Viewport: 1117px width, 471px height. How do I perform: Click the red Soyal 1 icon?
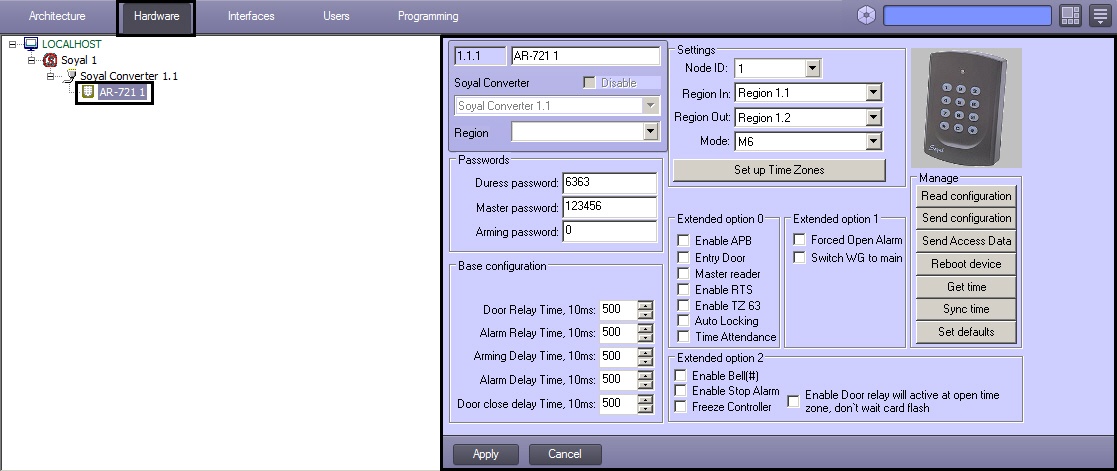(x=51, y=60)
